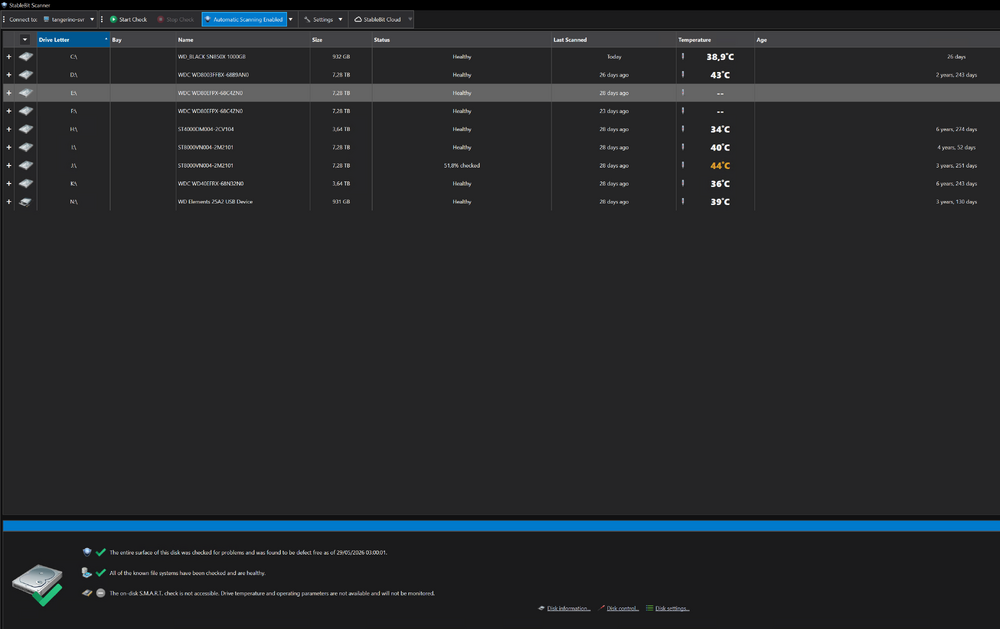Click the disk icon for drive I:\
1000x629 pixels.
26,147
